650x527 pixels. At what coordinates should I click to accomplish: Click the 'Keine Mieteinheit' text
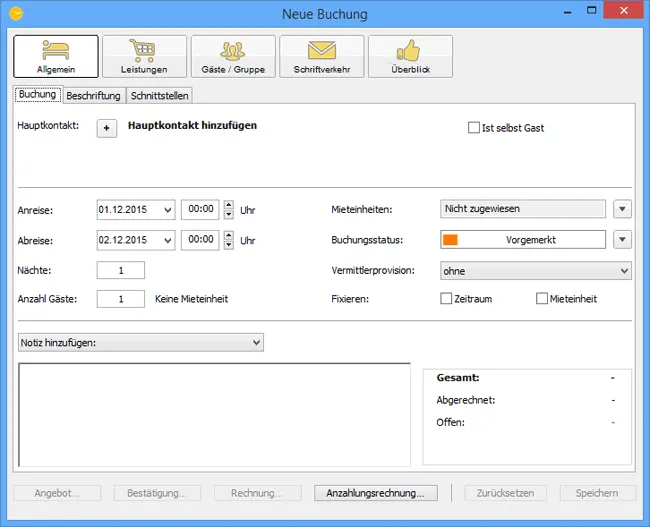click(192, 299)
